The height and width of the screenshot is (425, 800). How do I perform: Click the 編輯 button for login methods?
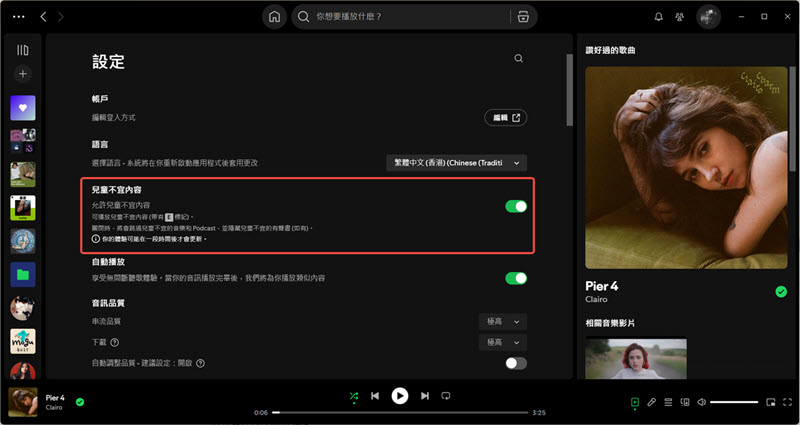[x=506, y=118]
